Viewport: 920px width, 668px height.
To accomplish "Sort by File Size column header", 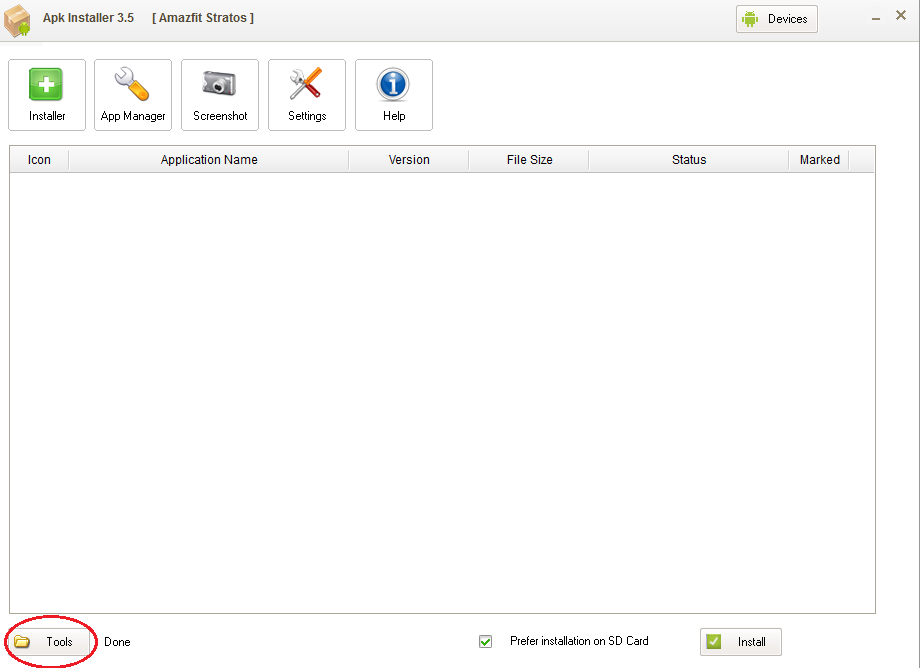I will tap(529, 160).
